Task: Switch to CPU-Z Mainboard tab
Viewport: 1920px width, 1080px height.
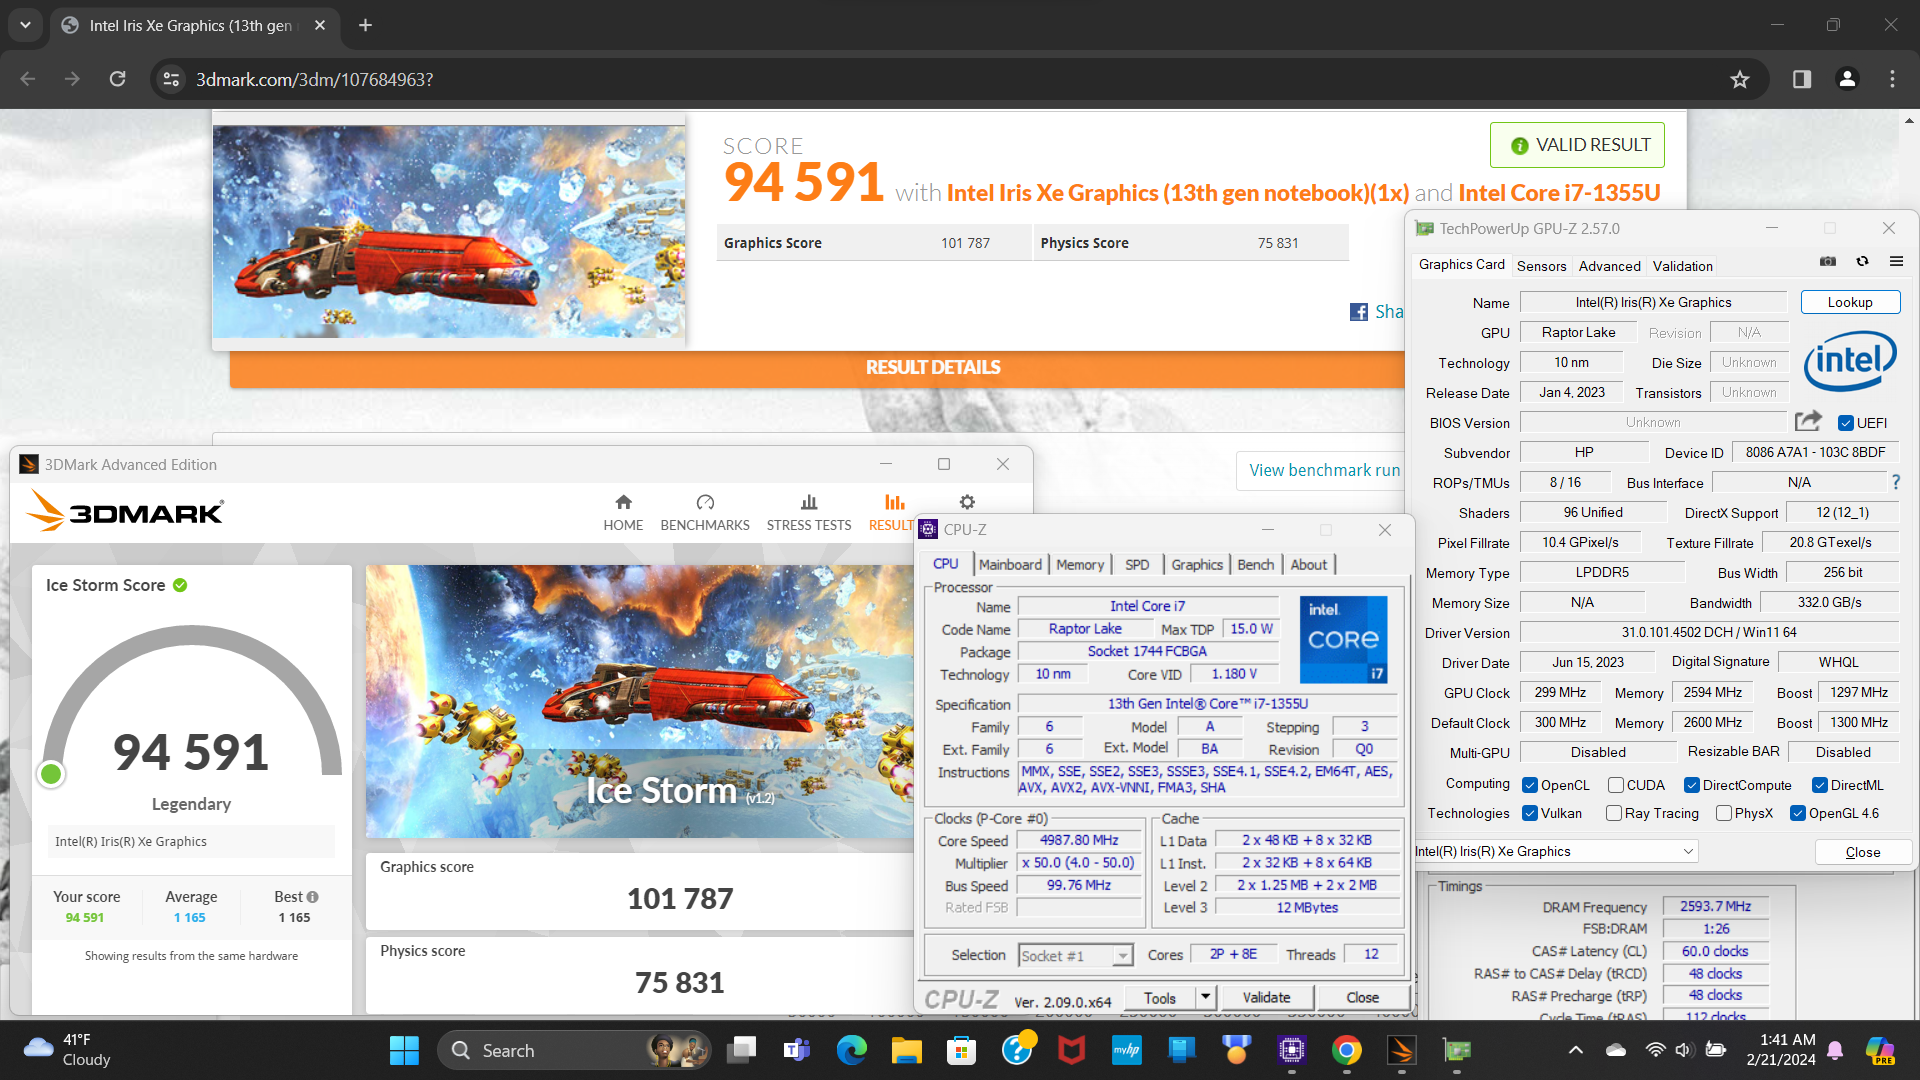Action: pos(1010,564)
